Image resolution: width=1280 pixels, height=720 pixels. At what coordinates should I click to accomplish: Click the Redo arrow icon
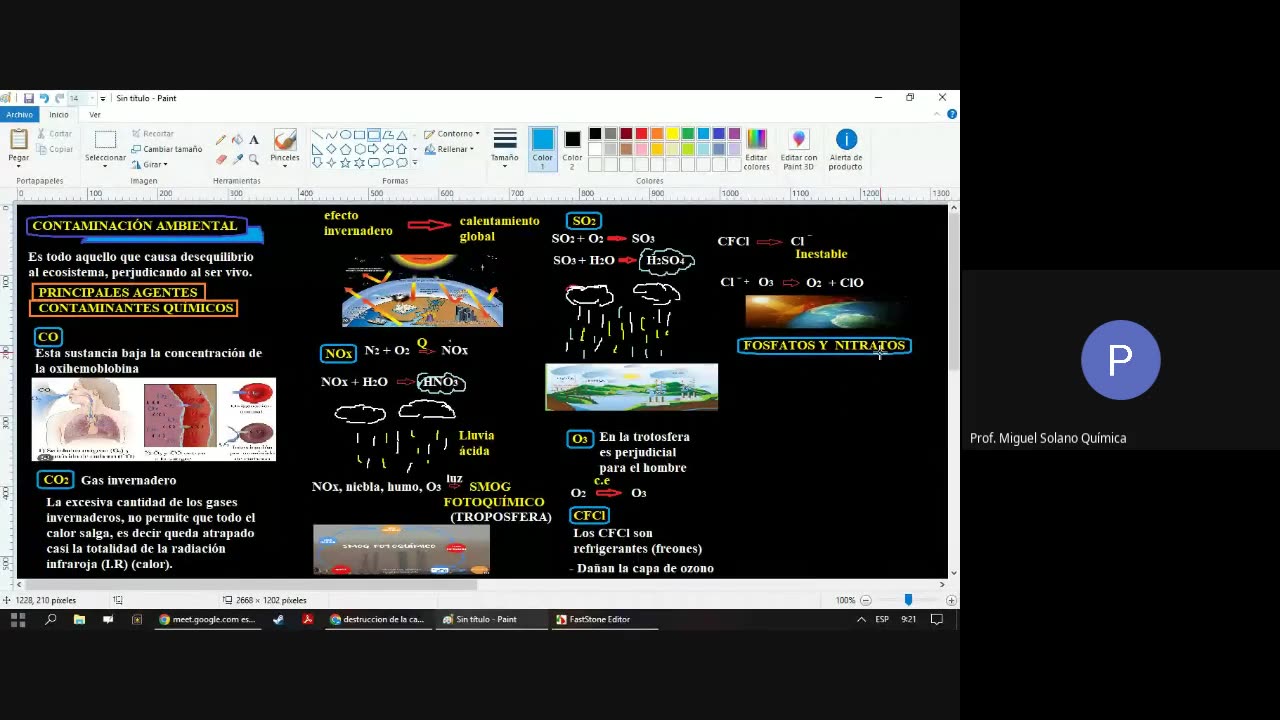pos(59,98)
